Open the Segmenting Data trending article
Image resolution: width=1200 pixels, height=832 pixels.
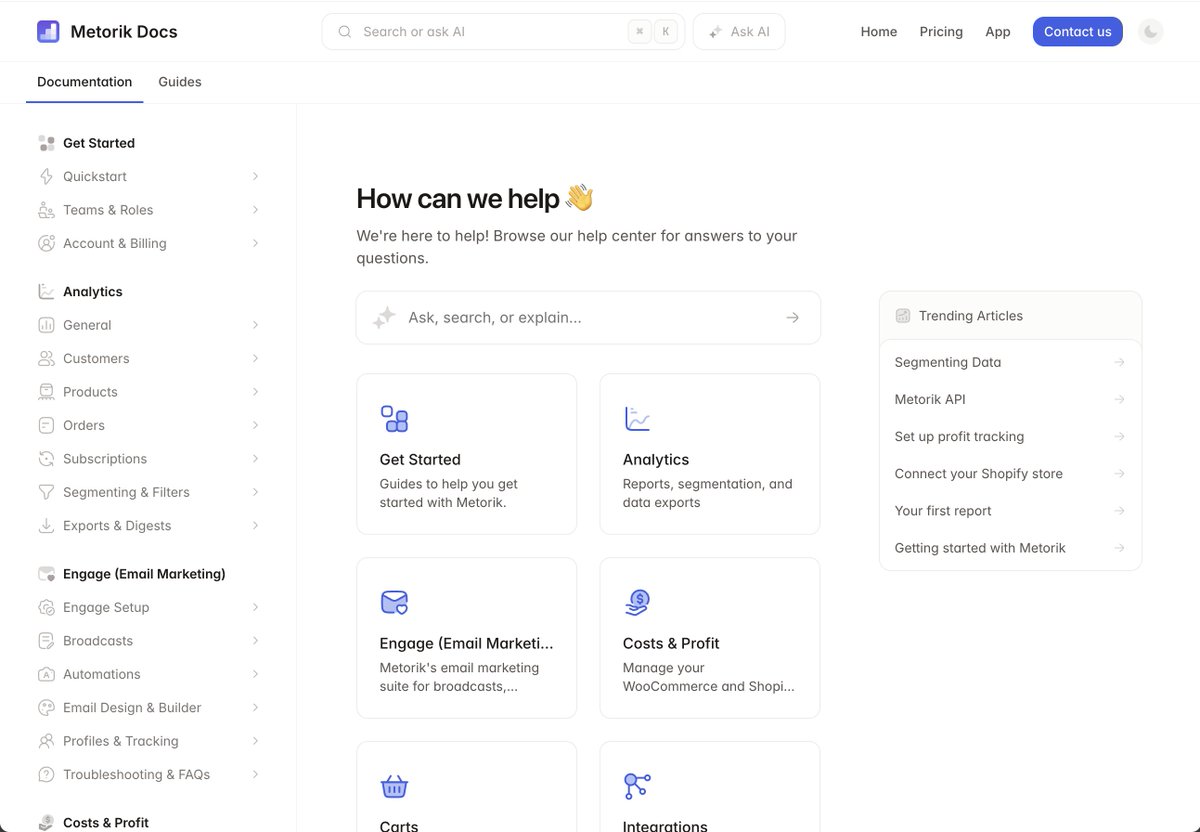coord(1010,362)
